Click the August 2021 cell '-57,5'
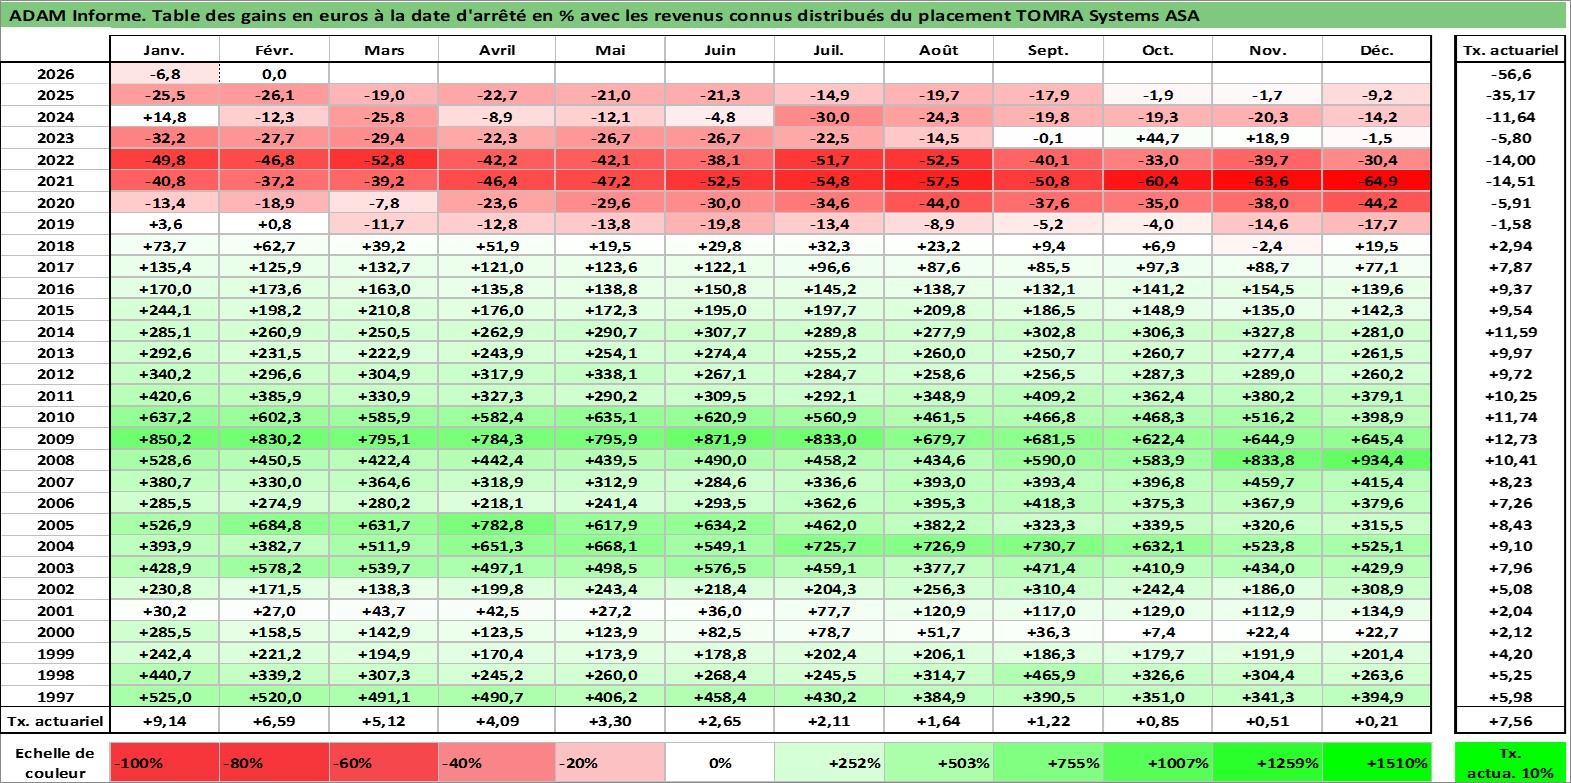 [x=938, y=181]
